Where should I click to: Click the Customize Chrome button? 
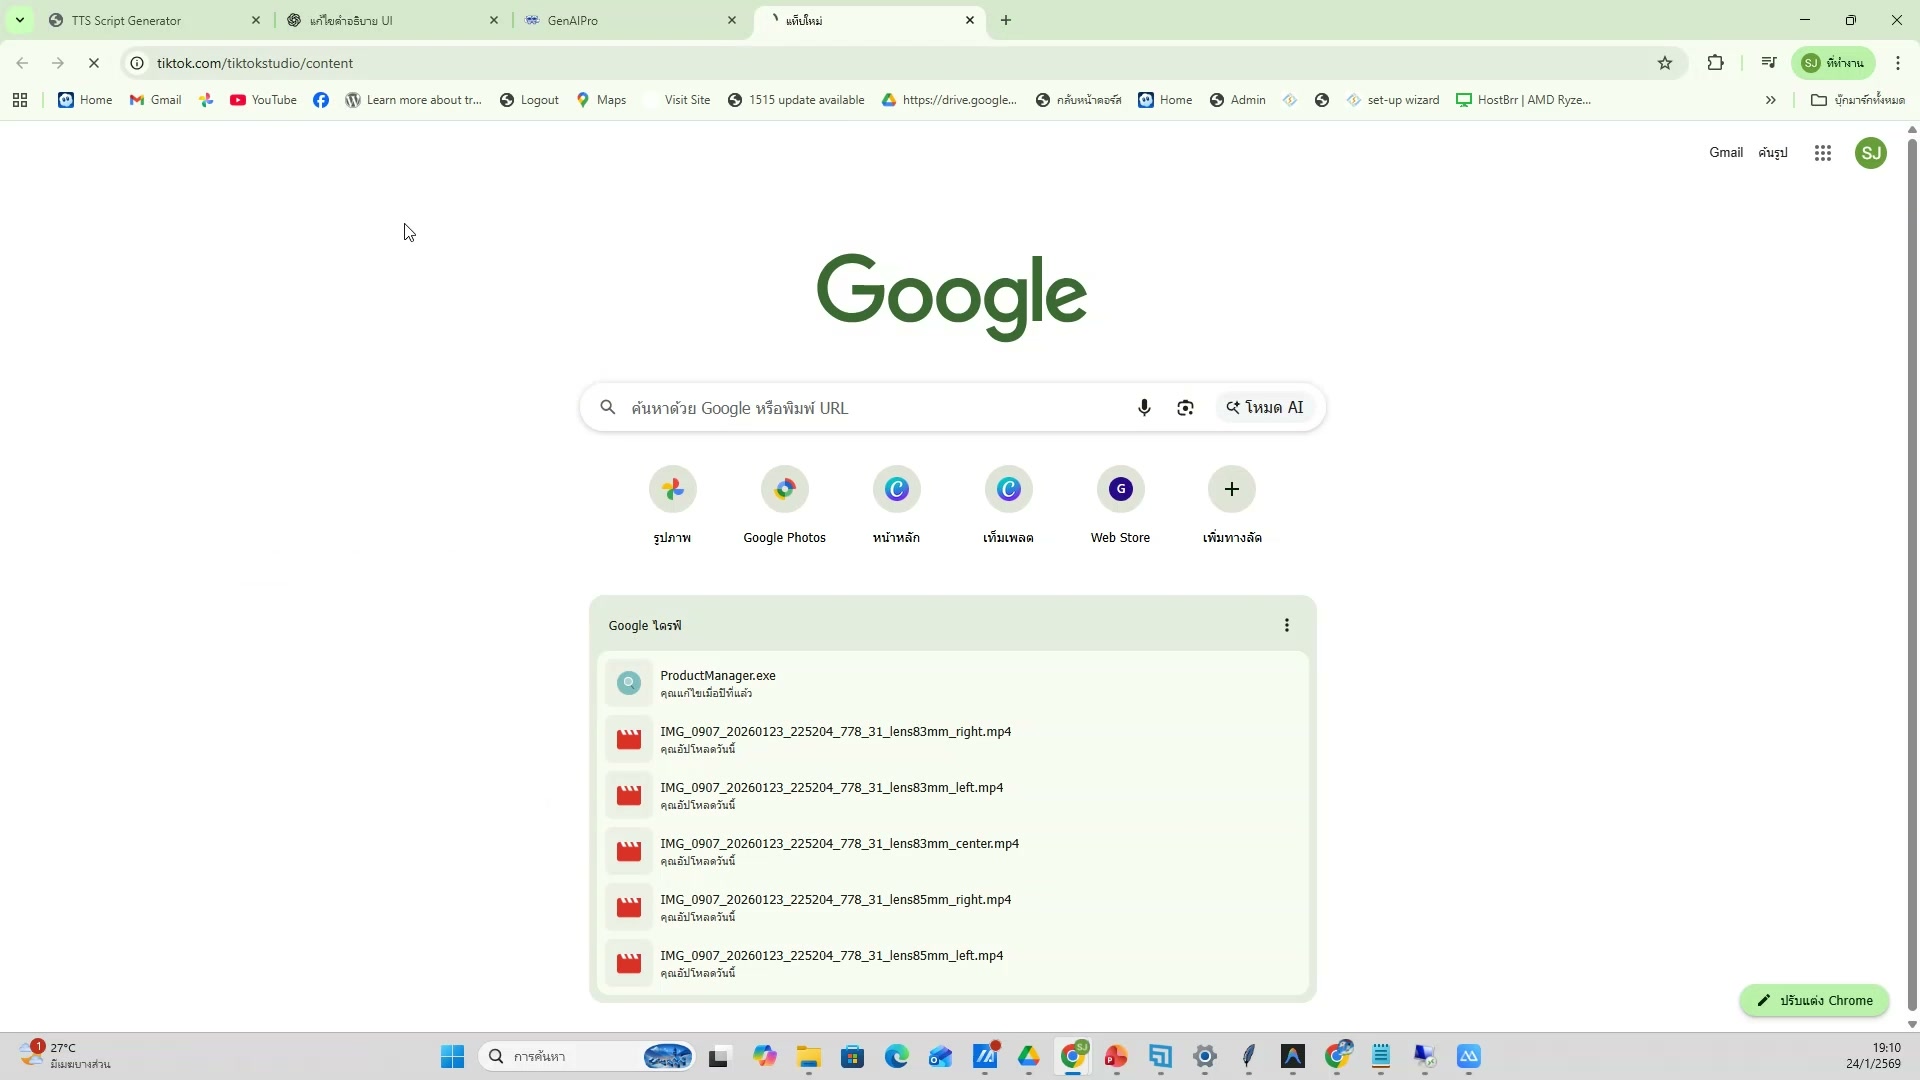point(1814,1000)
